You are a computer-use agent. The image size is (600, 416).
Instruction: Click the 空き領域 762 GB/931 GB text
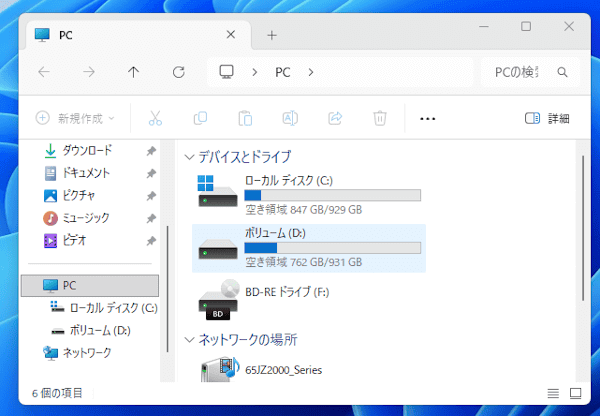[x=303, y=262]
